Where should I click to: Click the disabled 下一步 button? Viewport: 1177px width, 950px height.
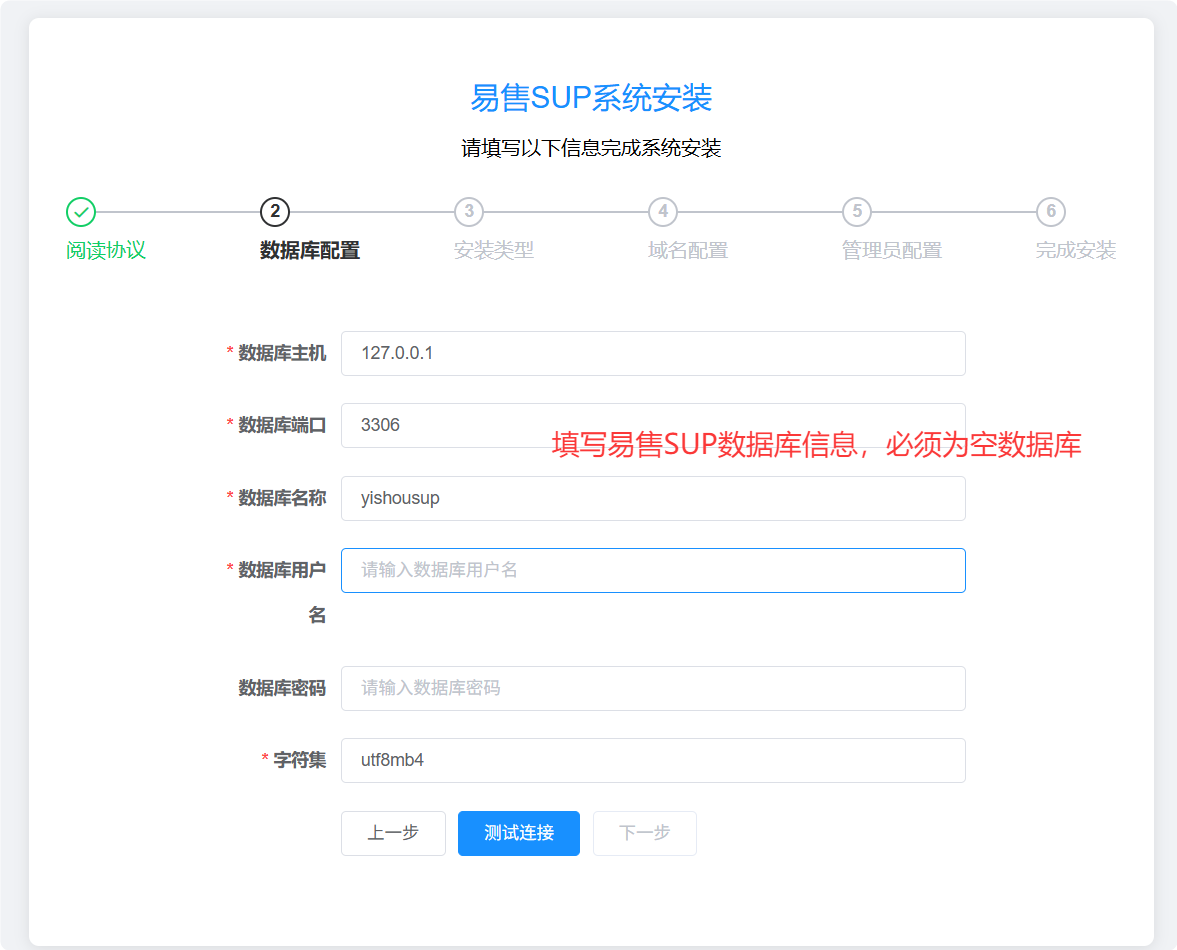click(644, 833)
